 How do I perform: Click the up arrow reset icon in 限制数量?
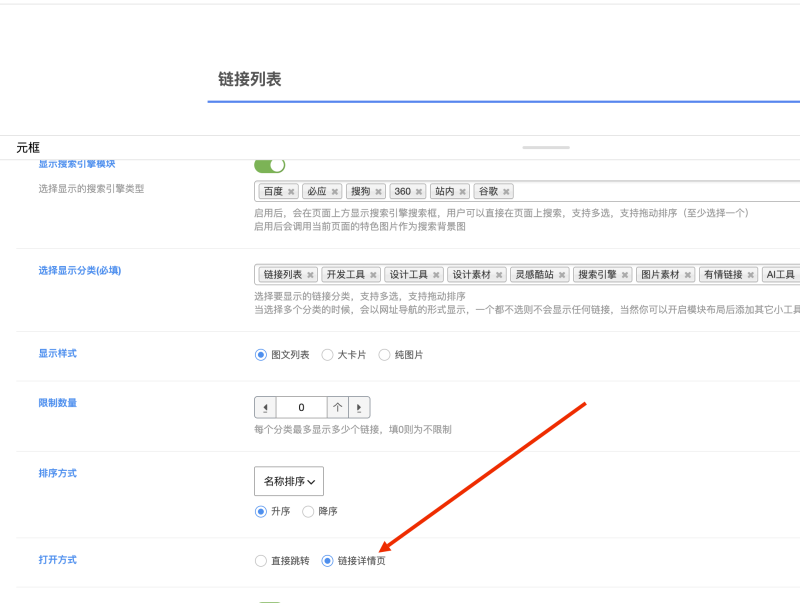(338, 408)
